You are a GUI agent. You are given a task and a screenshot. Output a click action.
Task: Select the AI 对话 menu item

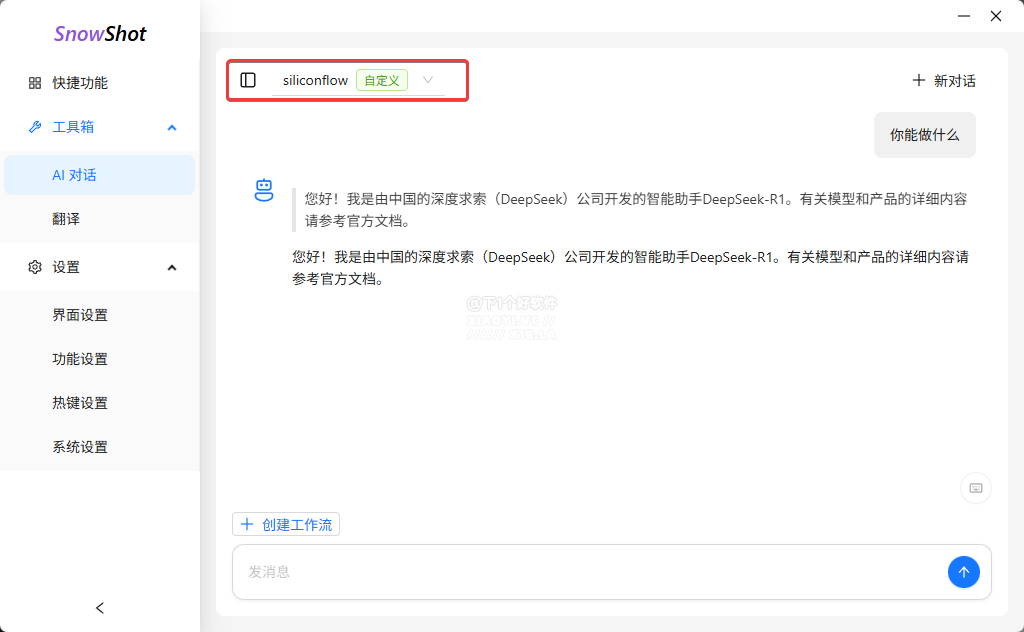tap(100, 175)
